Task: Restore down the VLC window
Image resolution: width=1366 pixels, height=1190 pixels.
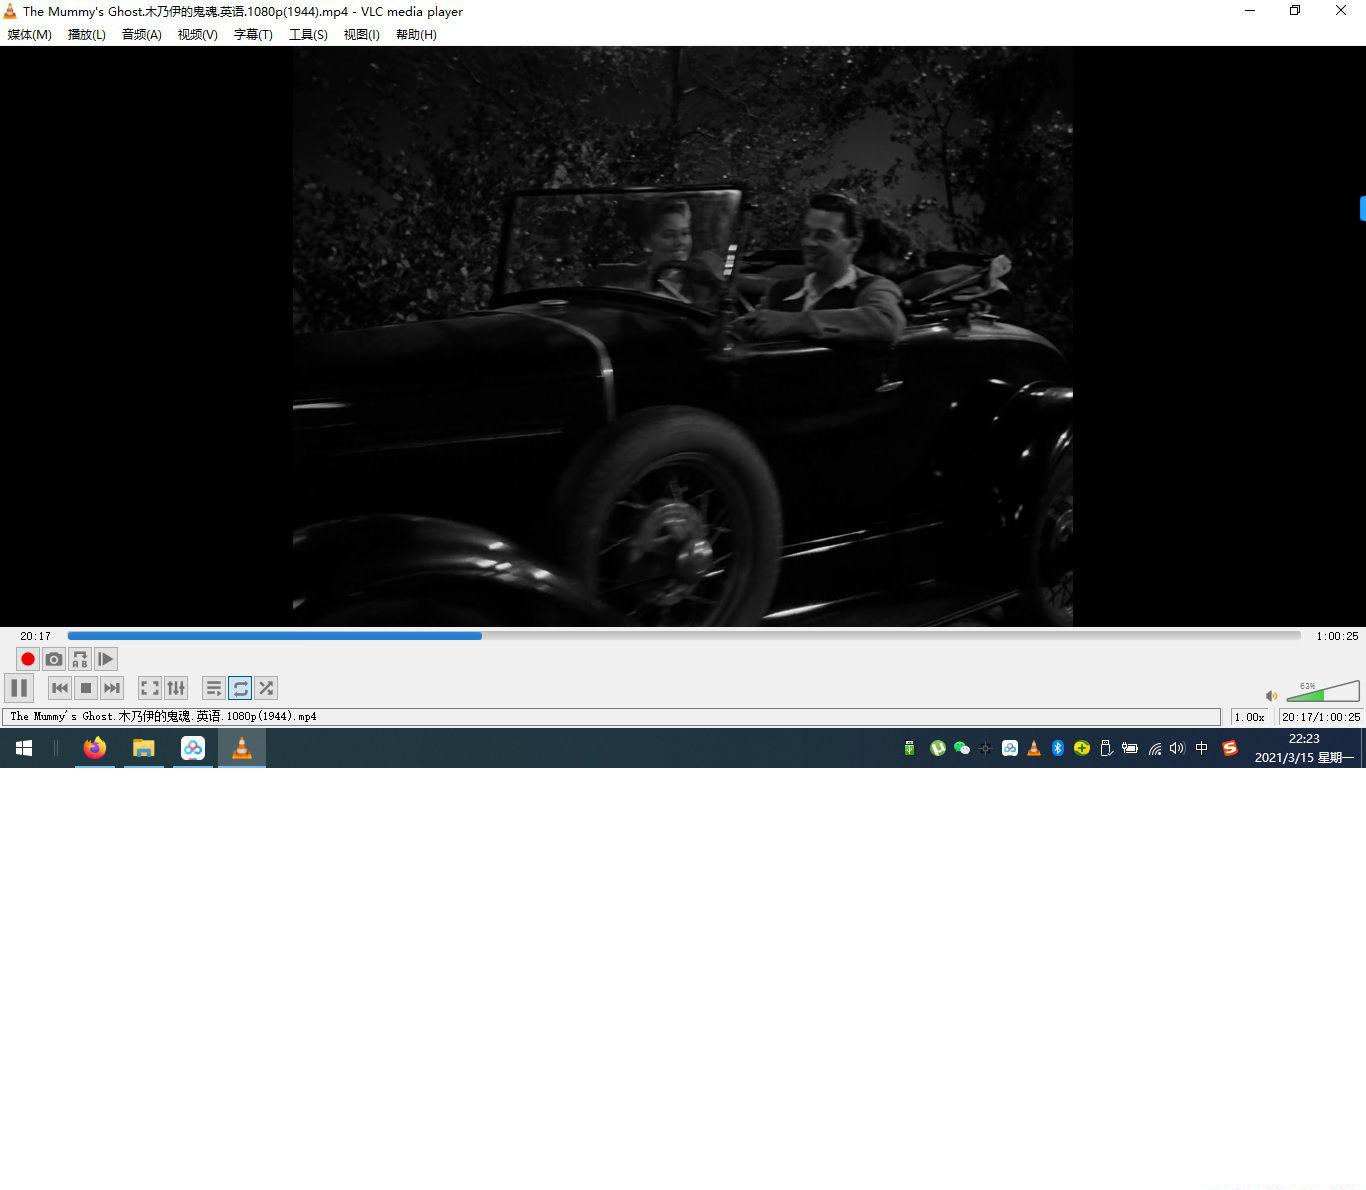Action: click(1295, 11)
